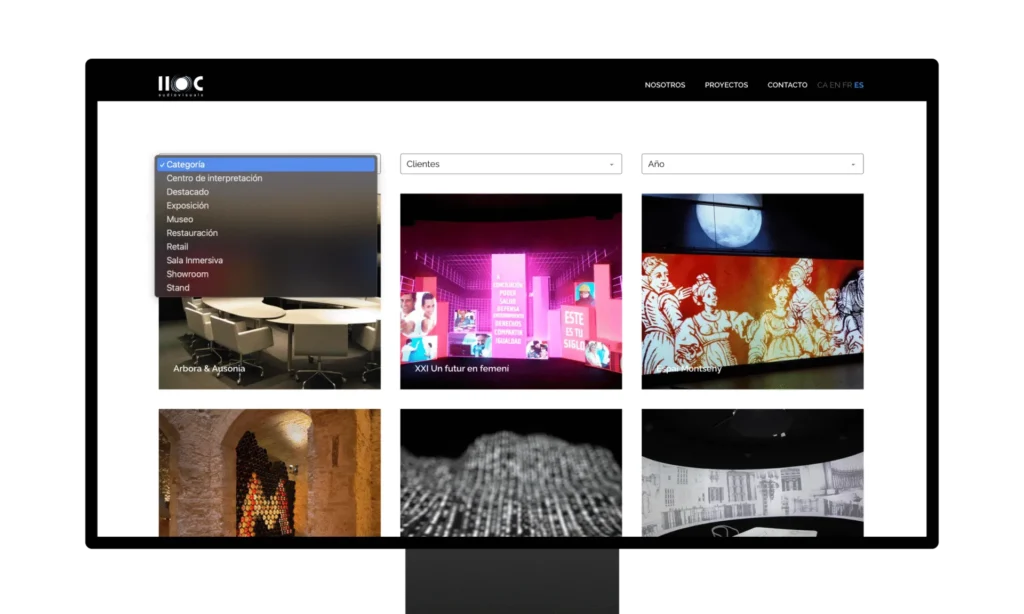The height and width of the screenshot is (614, 1024).
Task: Open the XXI Un futur en femení project
Action: [511, 291]
